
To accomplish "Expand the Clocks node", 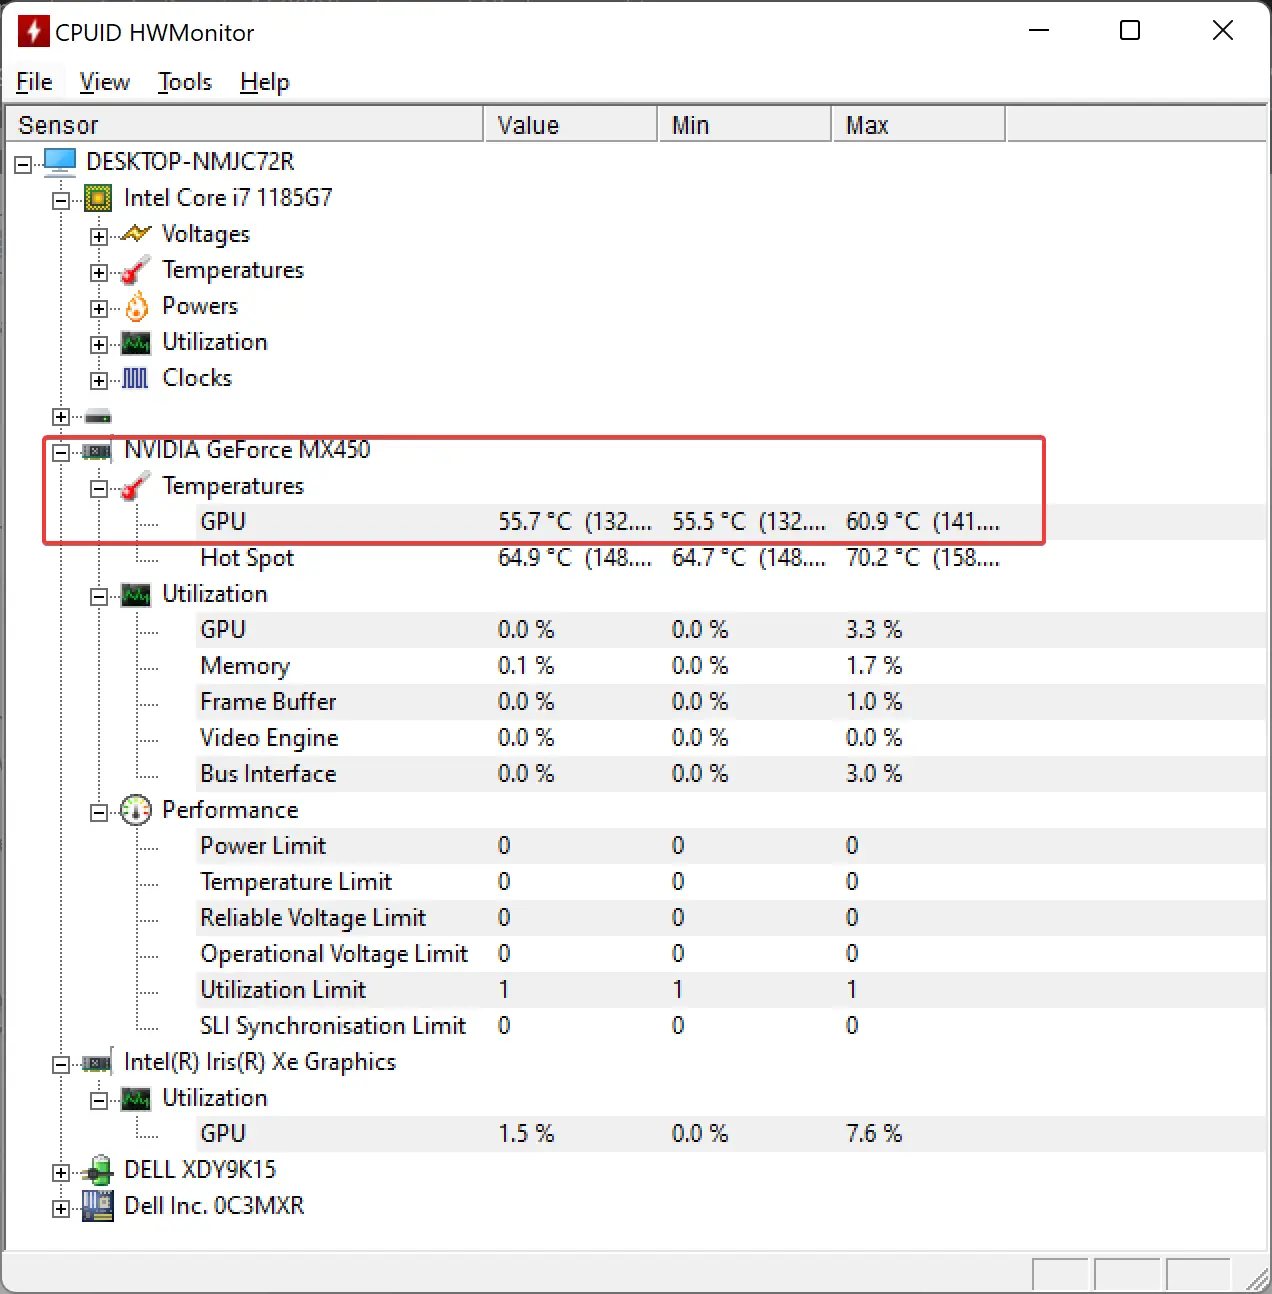I will (x=98, y=381).
